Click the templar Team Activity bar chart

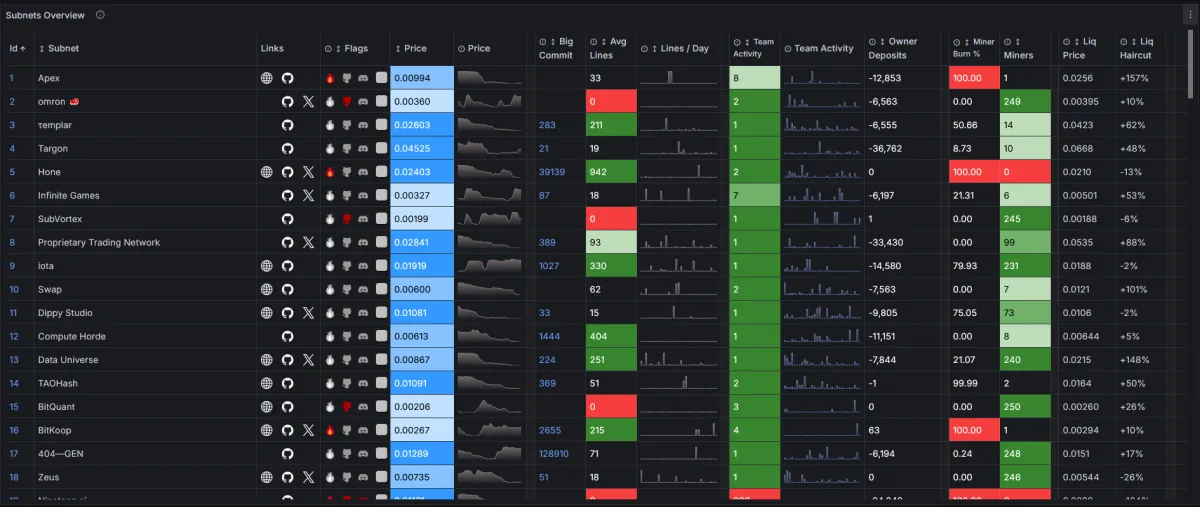tap(822, 125)
